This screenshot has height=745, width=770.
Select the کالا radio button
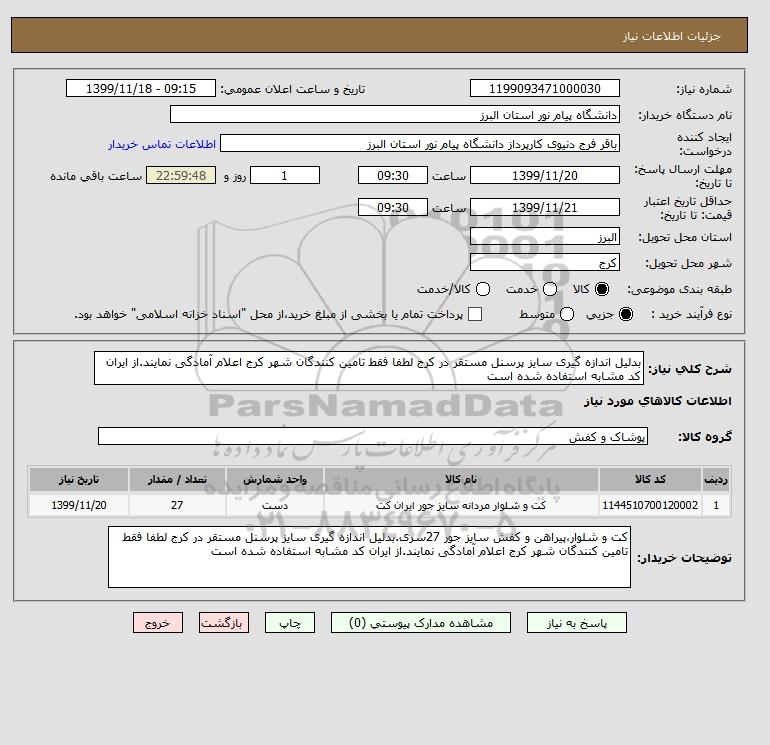click(x=602, y=289)
